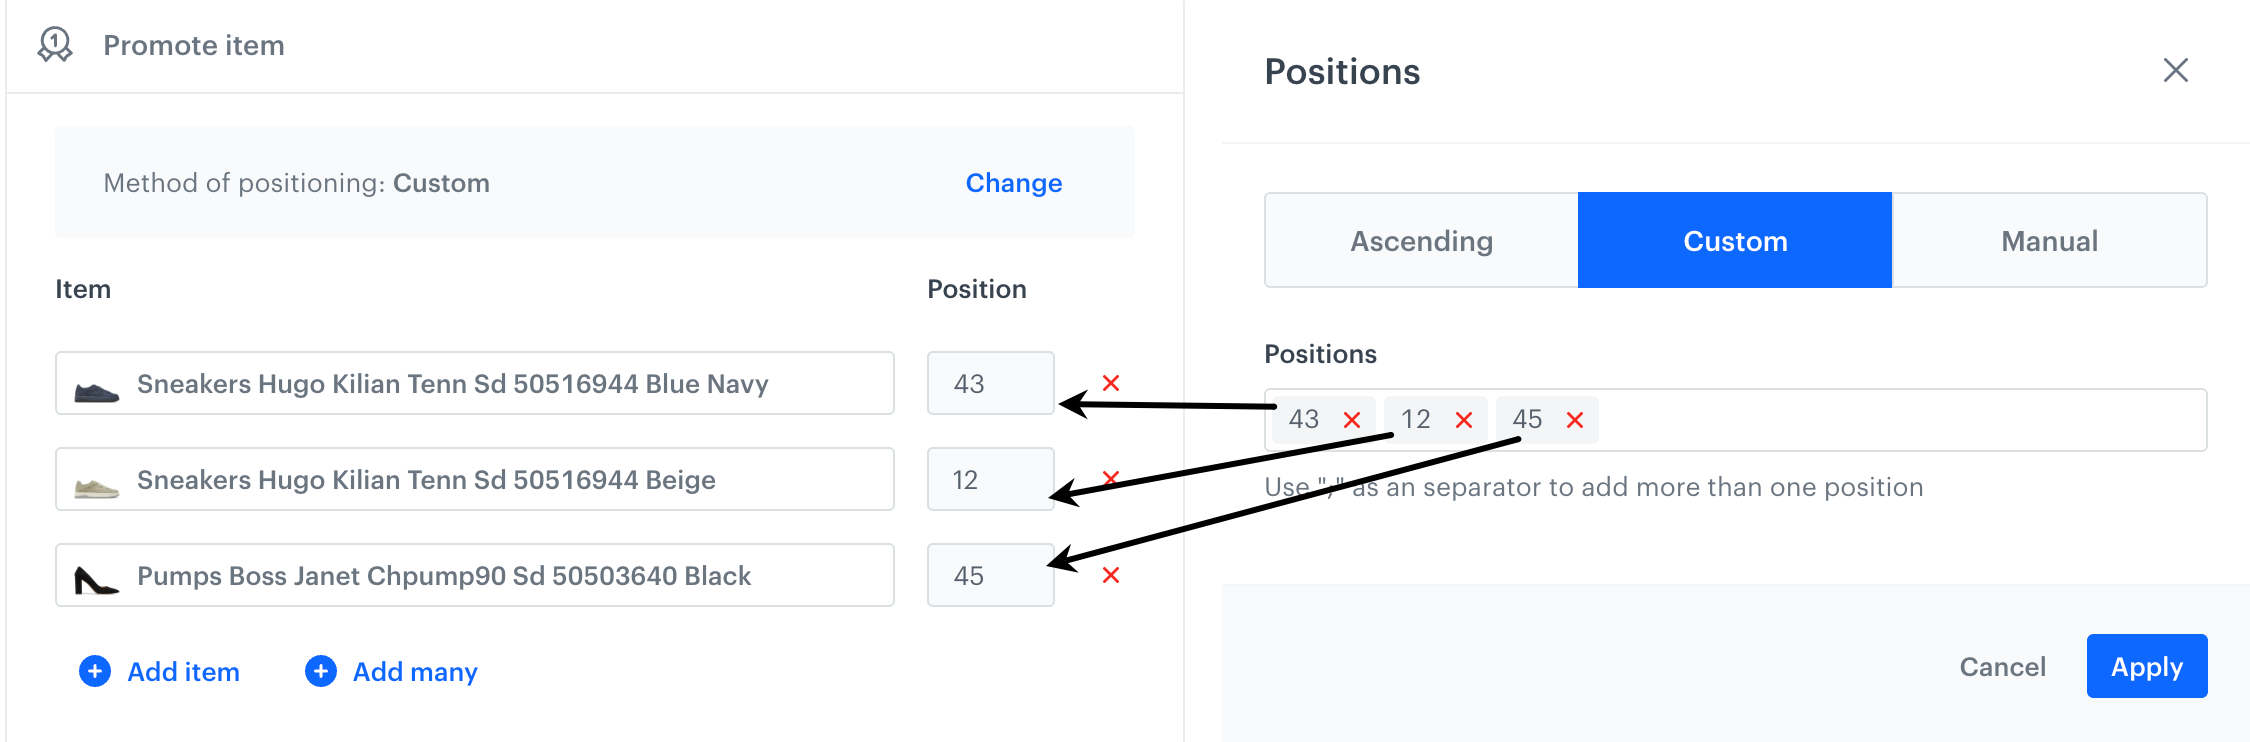Select the Manual positioning mode

(x=2049, y=240)
